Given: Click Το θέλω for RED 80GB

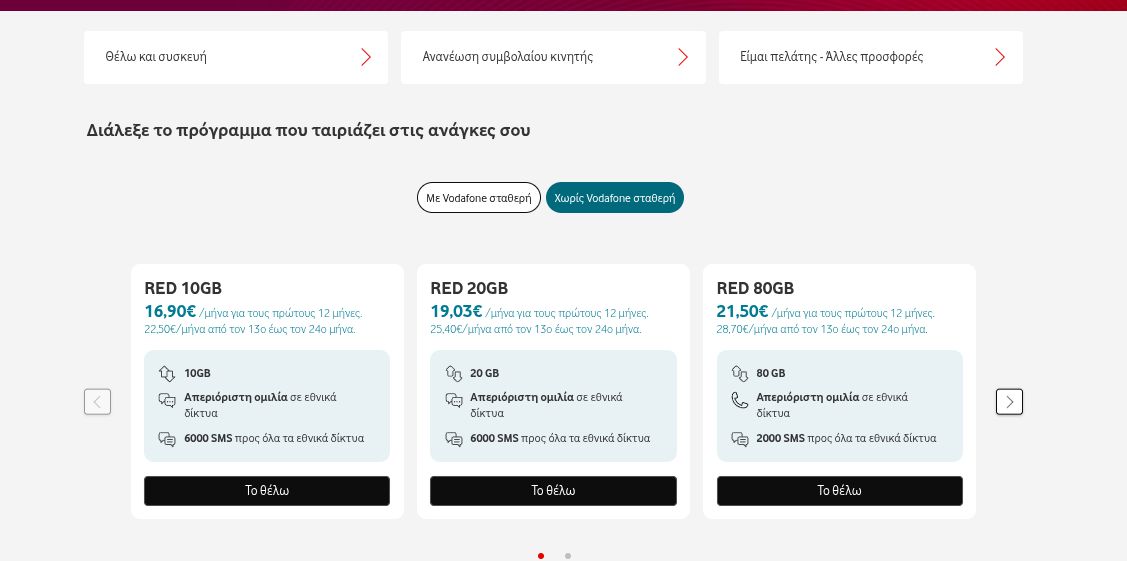Looking at the screenshot, I should coord(840,491).
